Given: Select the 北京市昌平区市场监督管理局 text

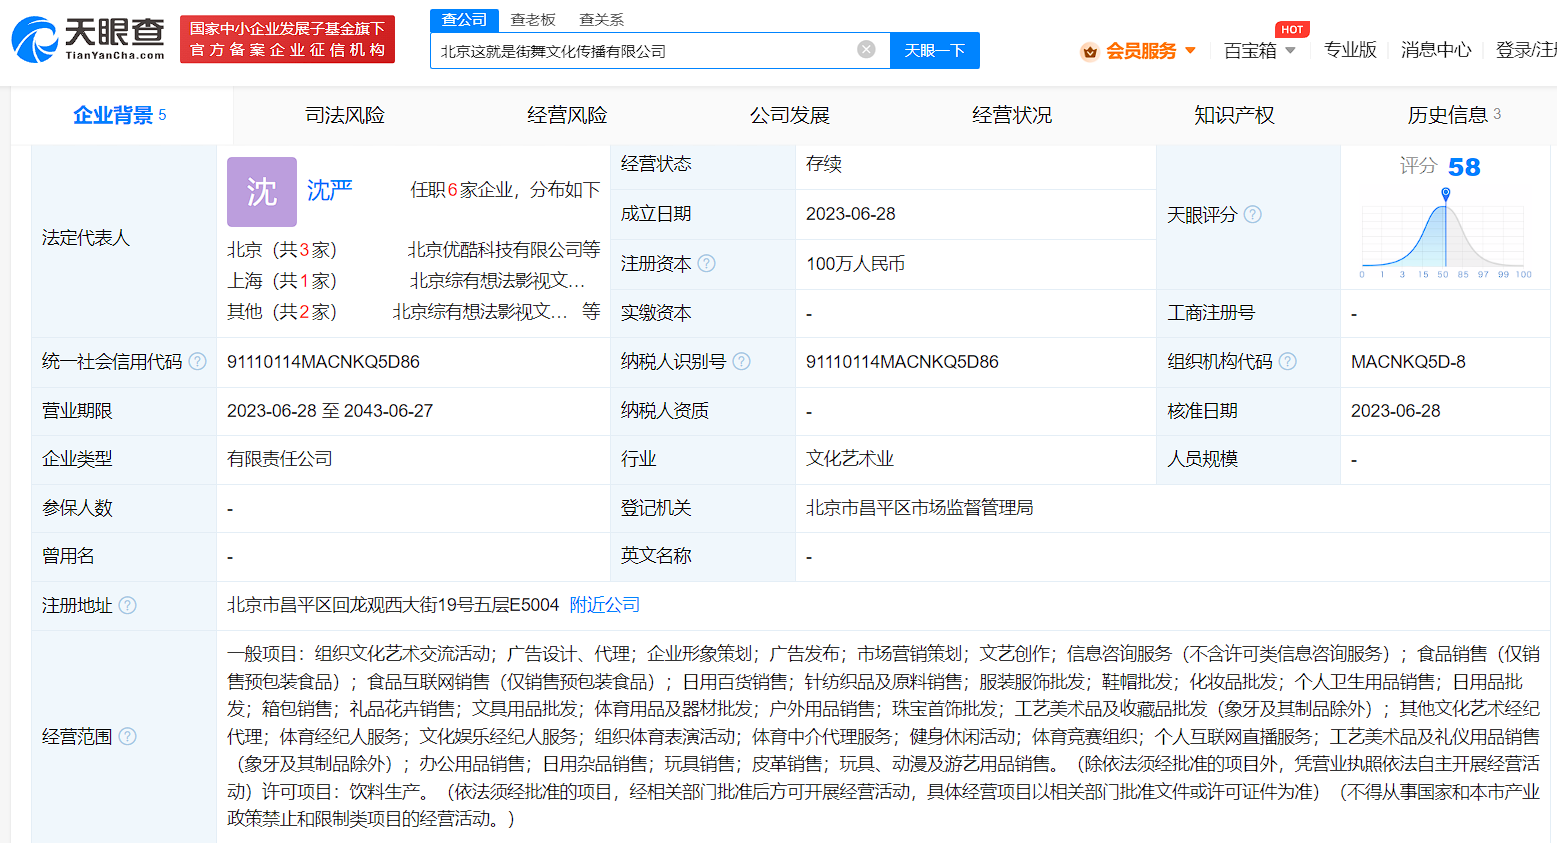Looking at the screenshot, I should click(919, 508).
